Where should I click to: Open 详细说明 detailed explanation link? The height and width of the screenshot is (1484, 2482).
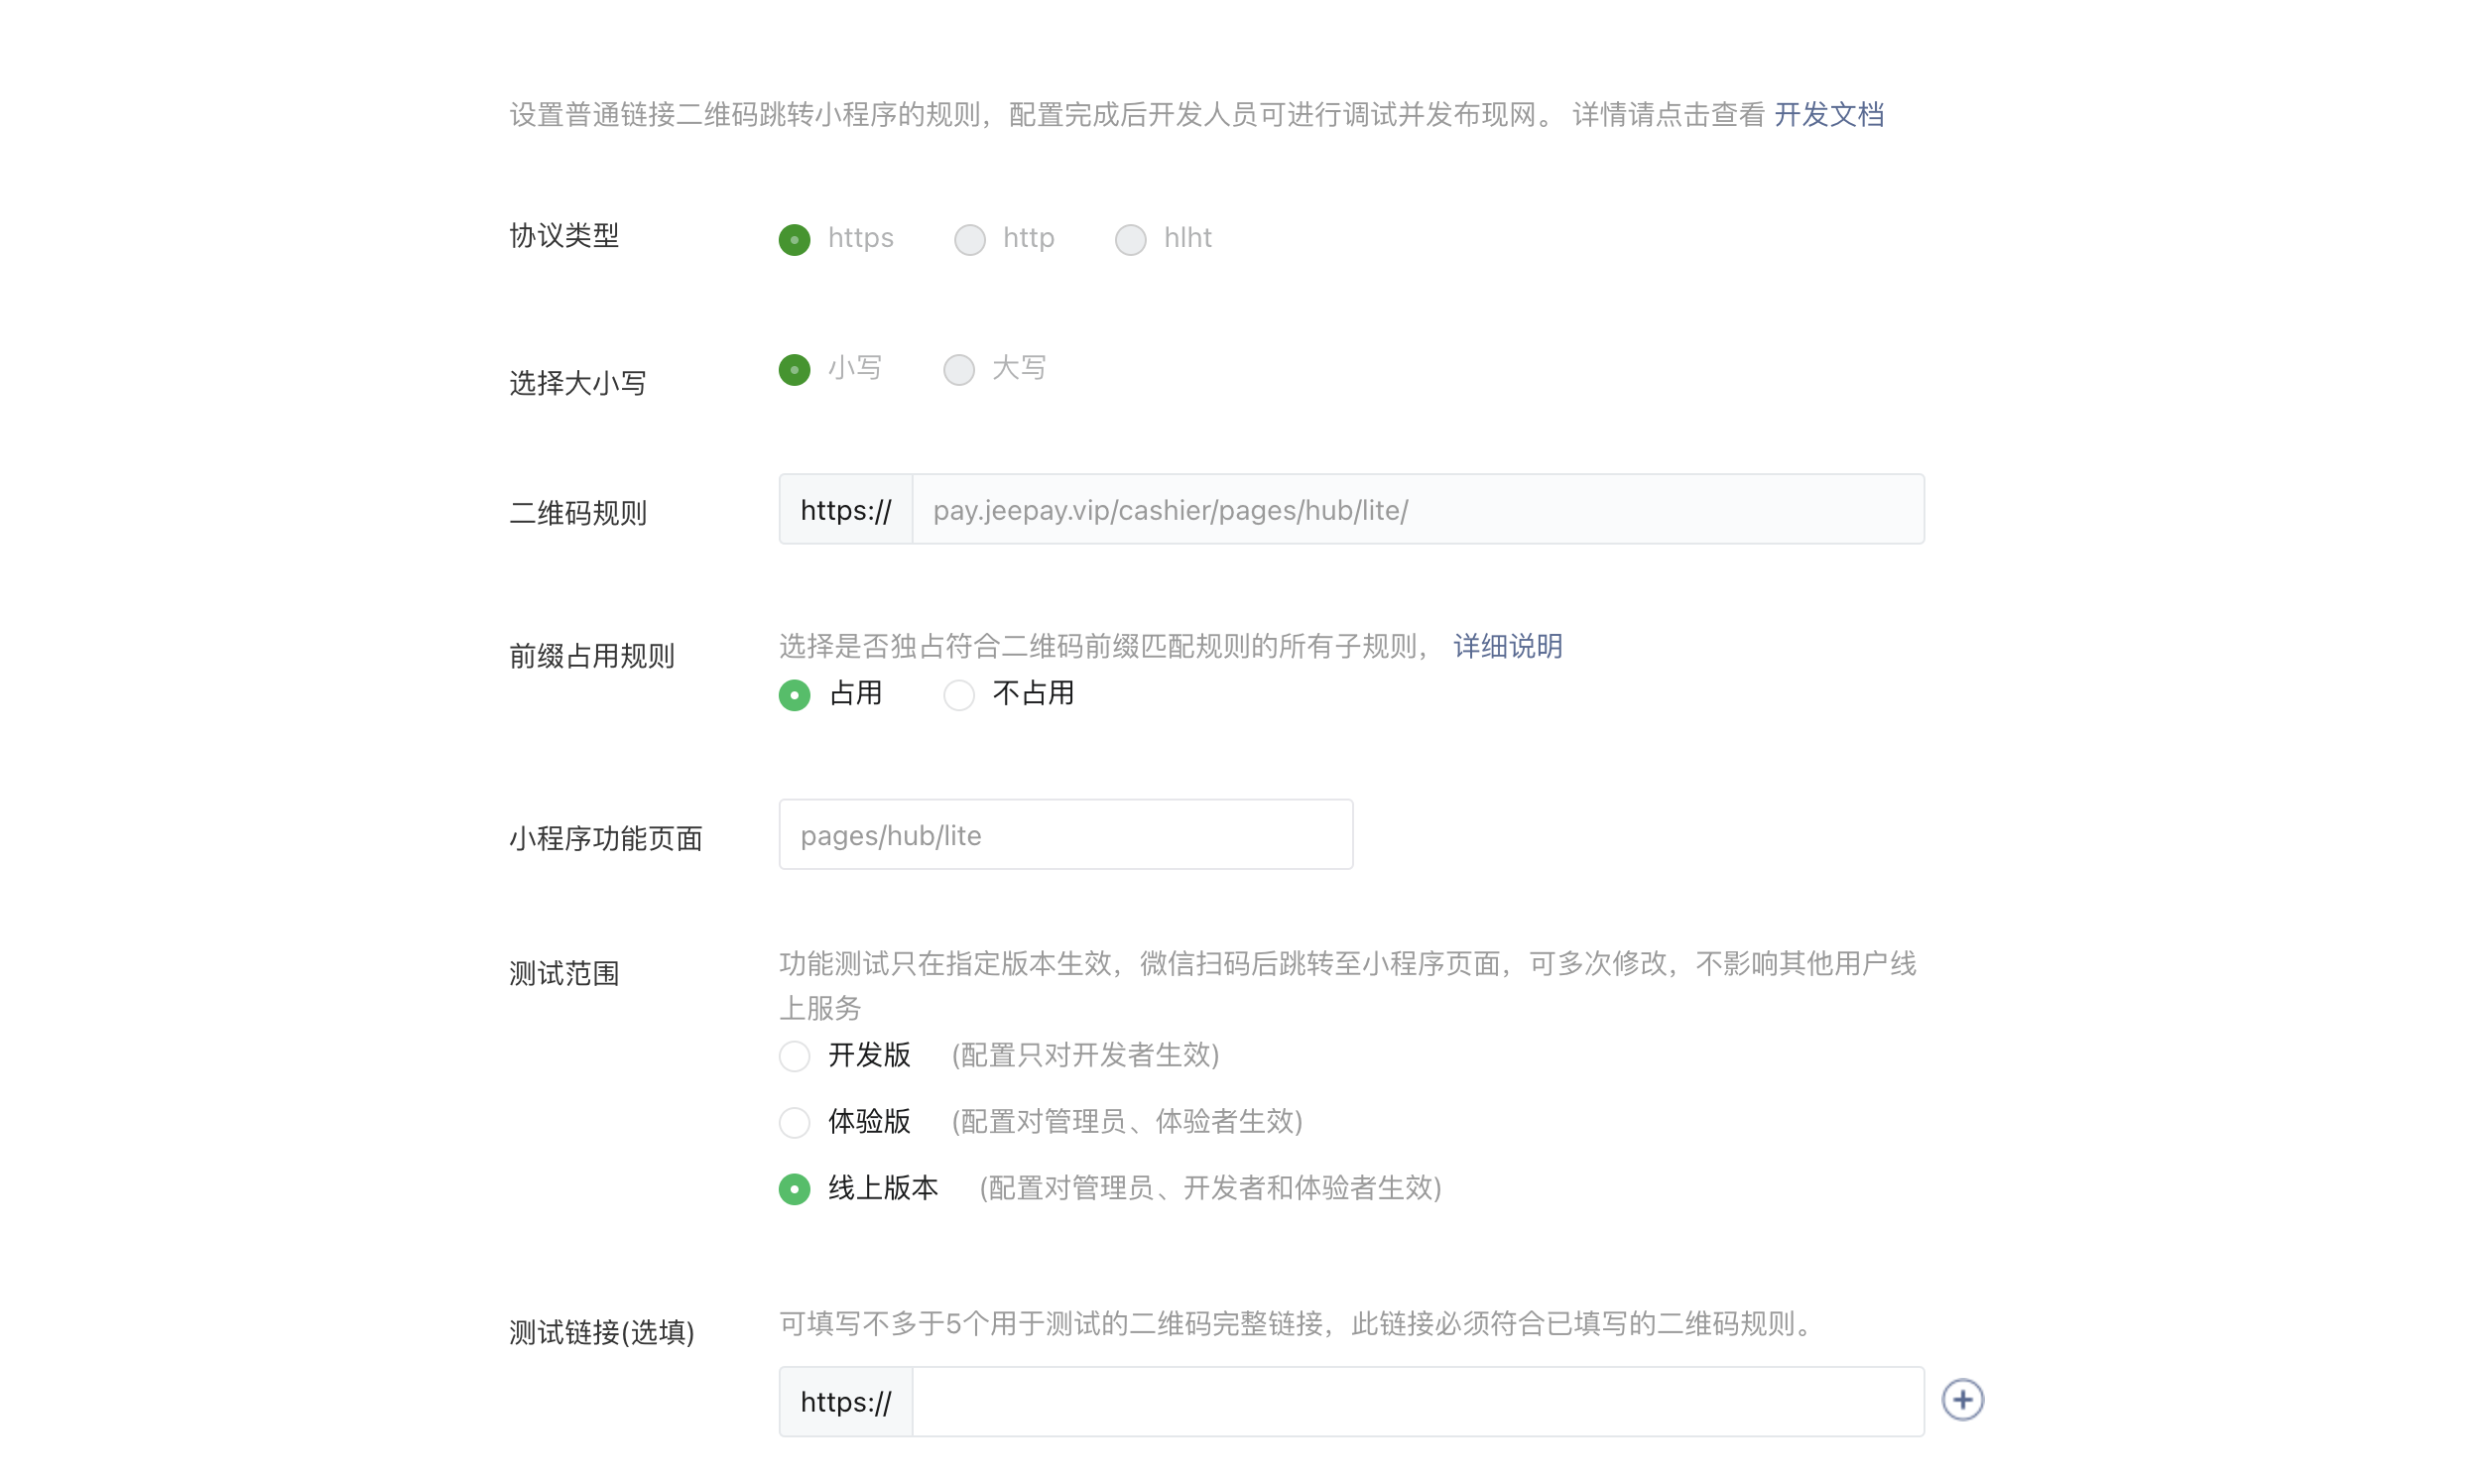(x=1507, y=647)
